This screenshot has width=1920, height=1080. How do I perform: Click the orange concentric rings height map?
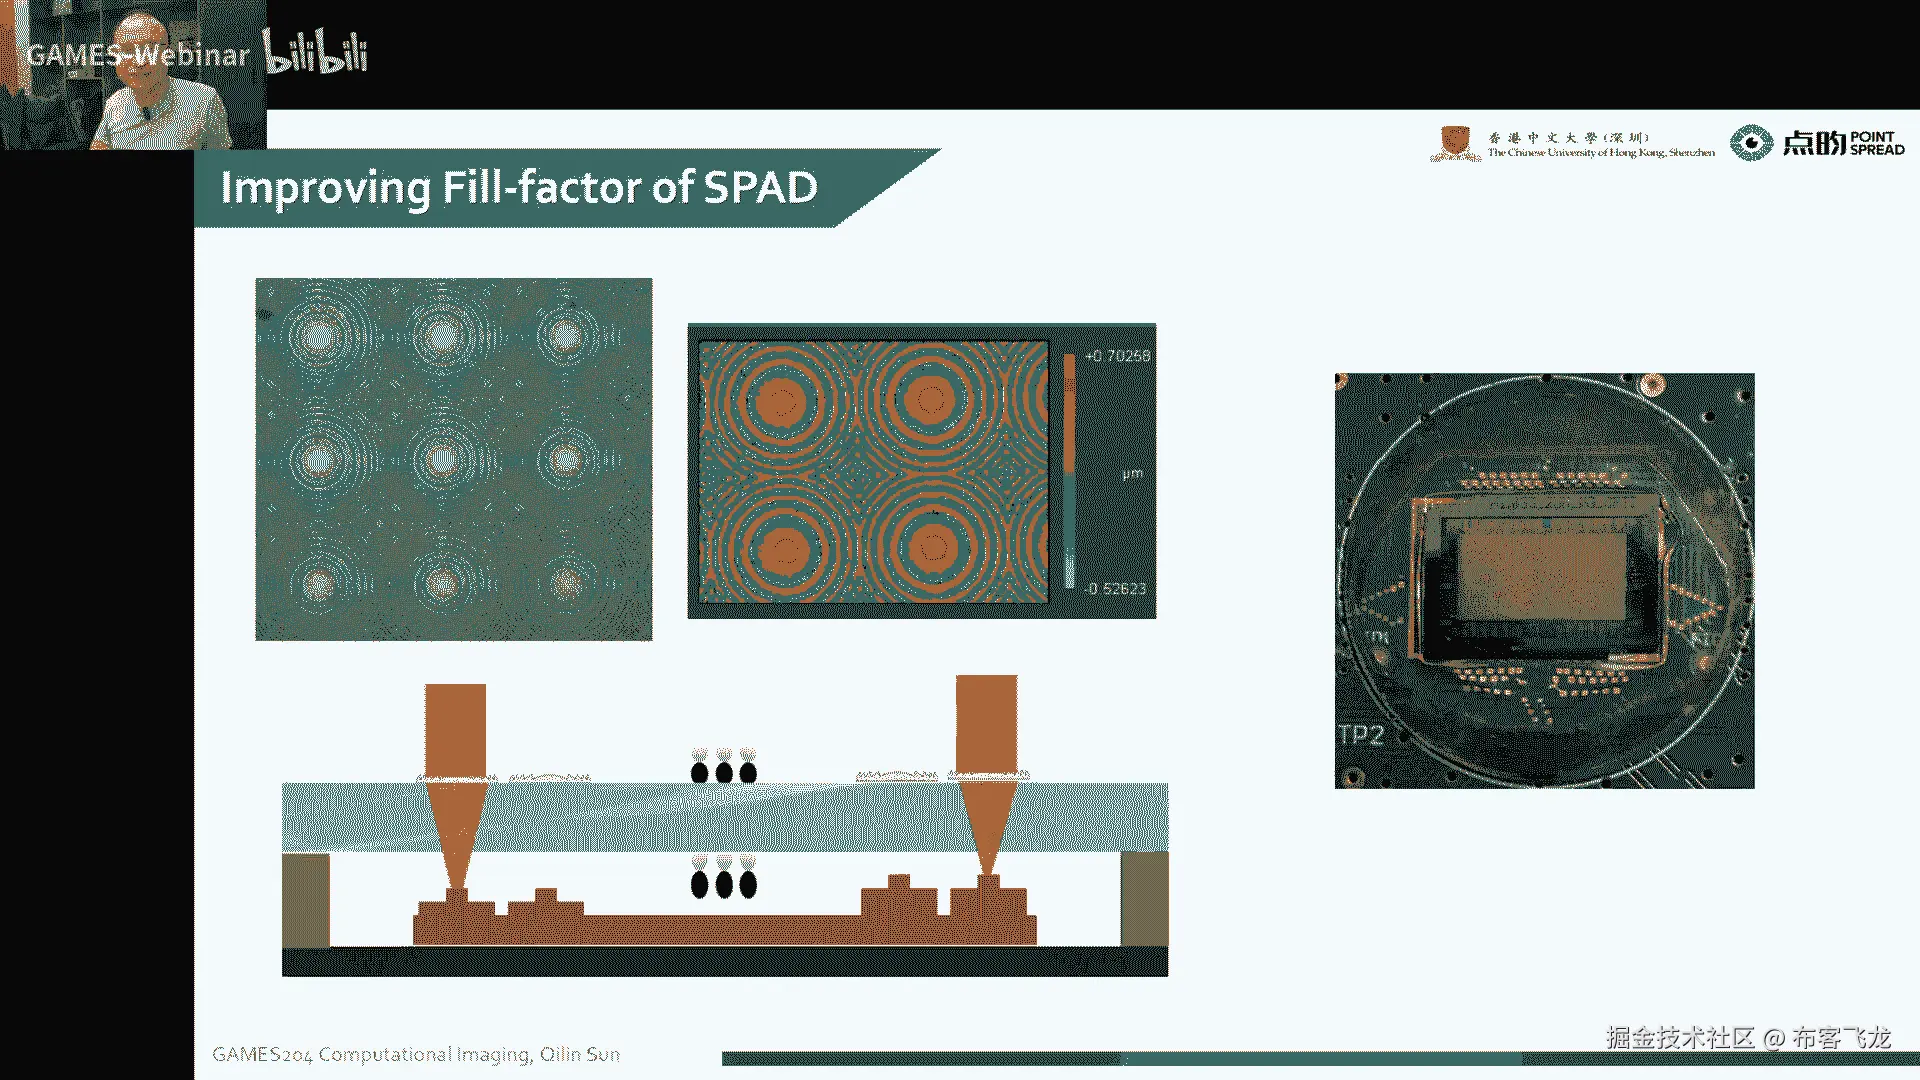click(873, 472)
